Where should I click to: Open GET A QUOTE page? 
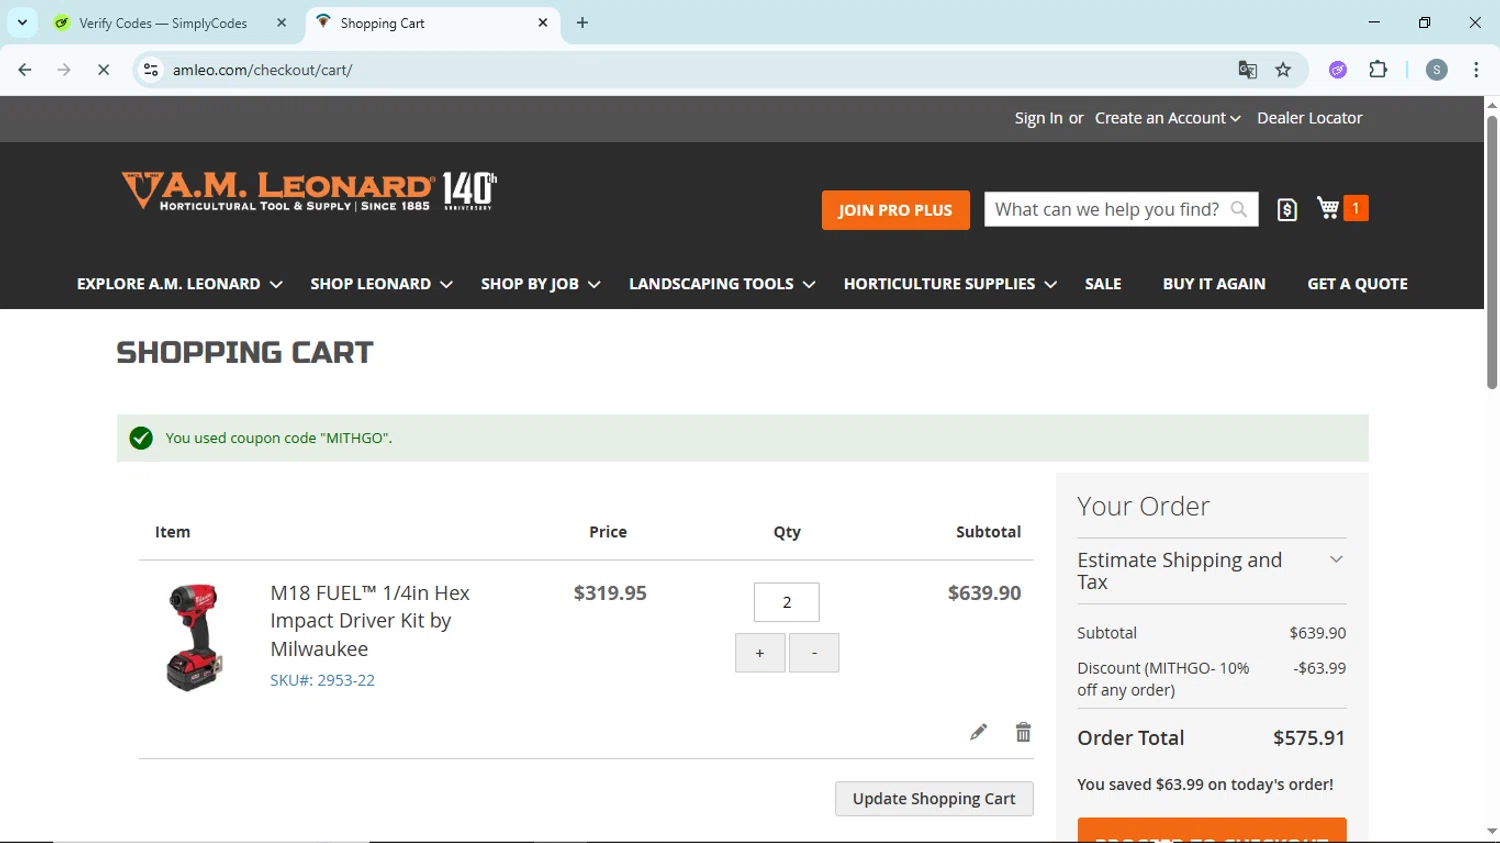(x=1357, y=284)
